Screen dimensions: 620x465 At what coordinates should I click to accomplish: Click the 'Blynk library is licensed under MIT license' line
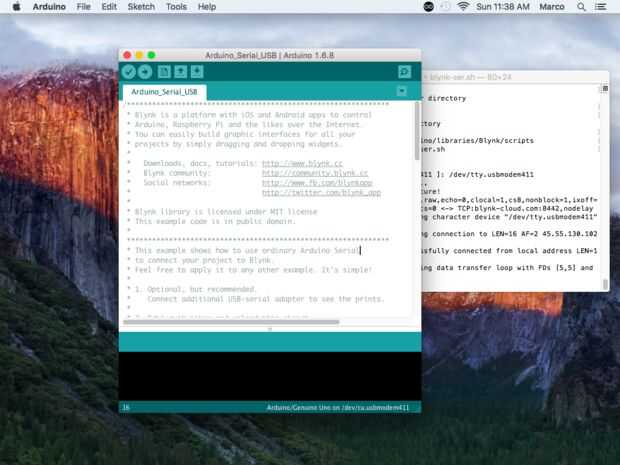tap(226, 212)
